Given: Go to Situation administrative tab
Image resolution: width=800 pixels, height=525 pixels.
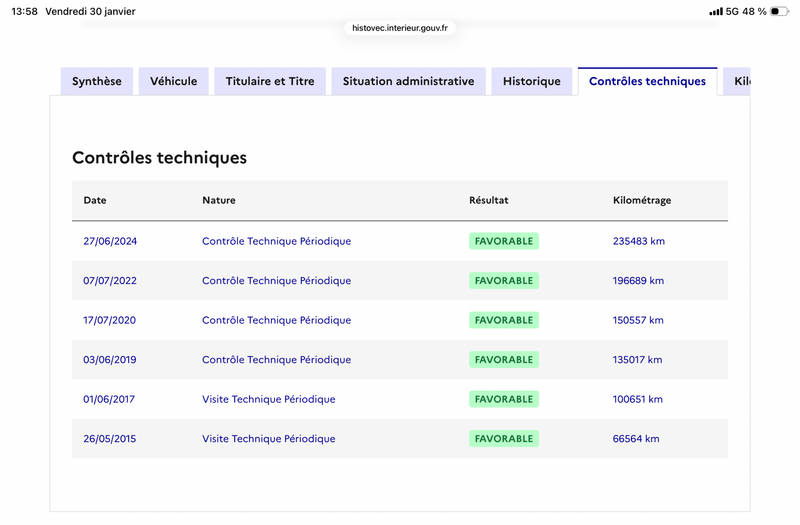Looking at the screenshot, I should pos(408,81).
